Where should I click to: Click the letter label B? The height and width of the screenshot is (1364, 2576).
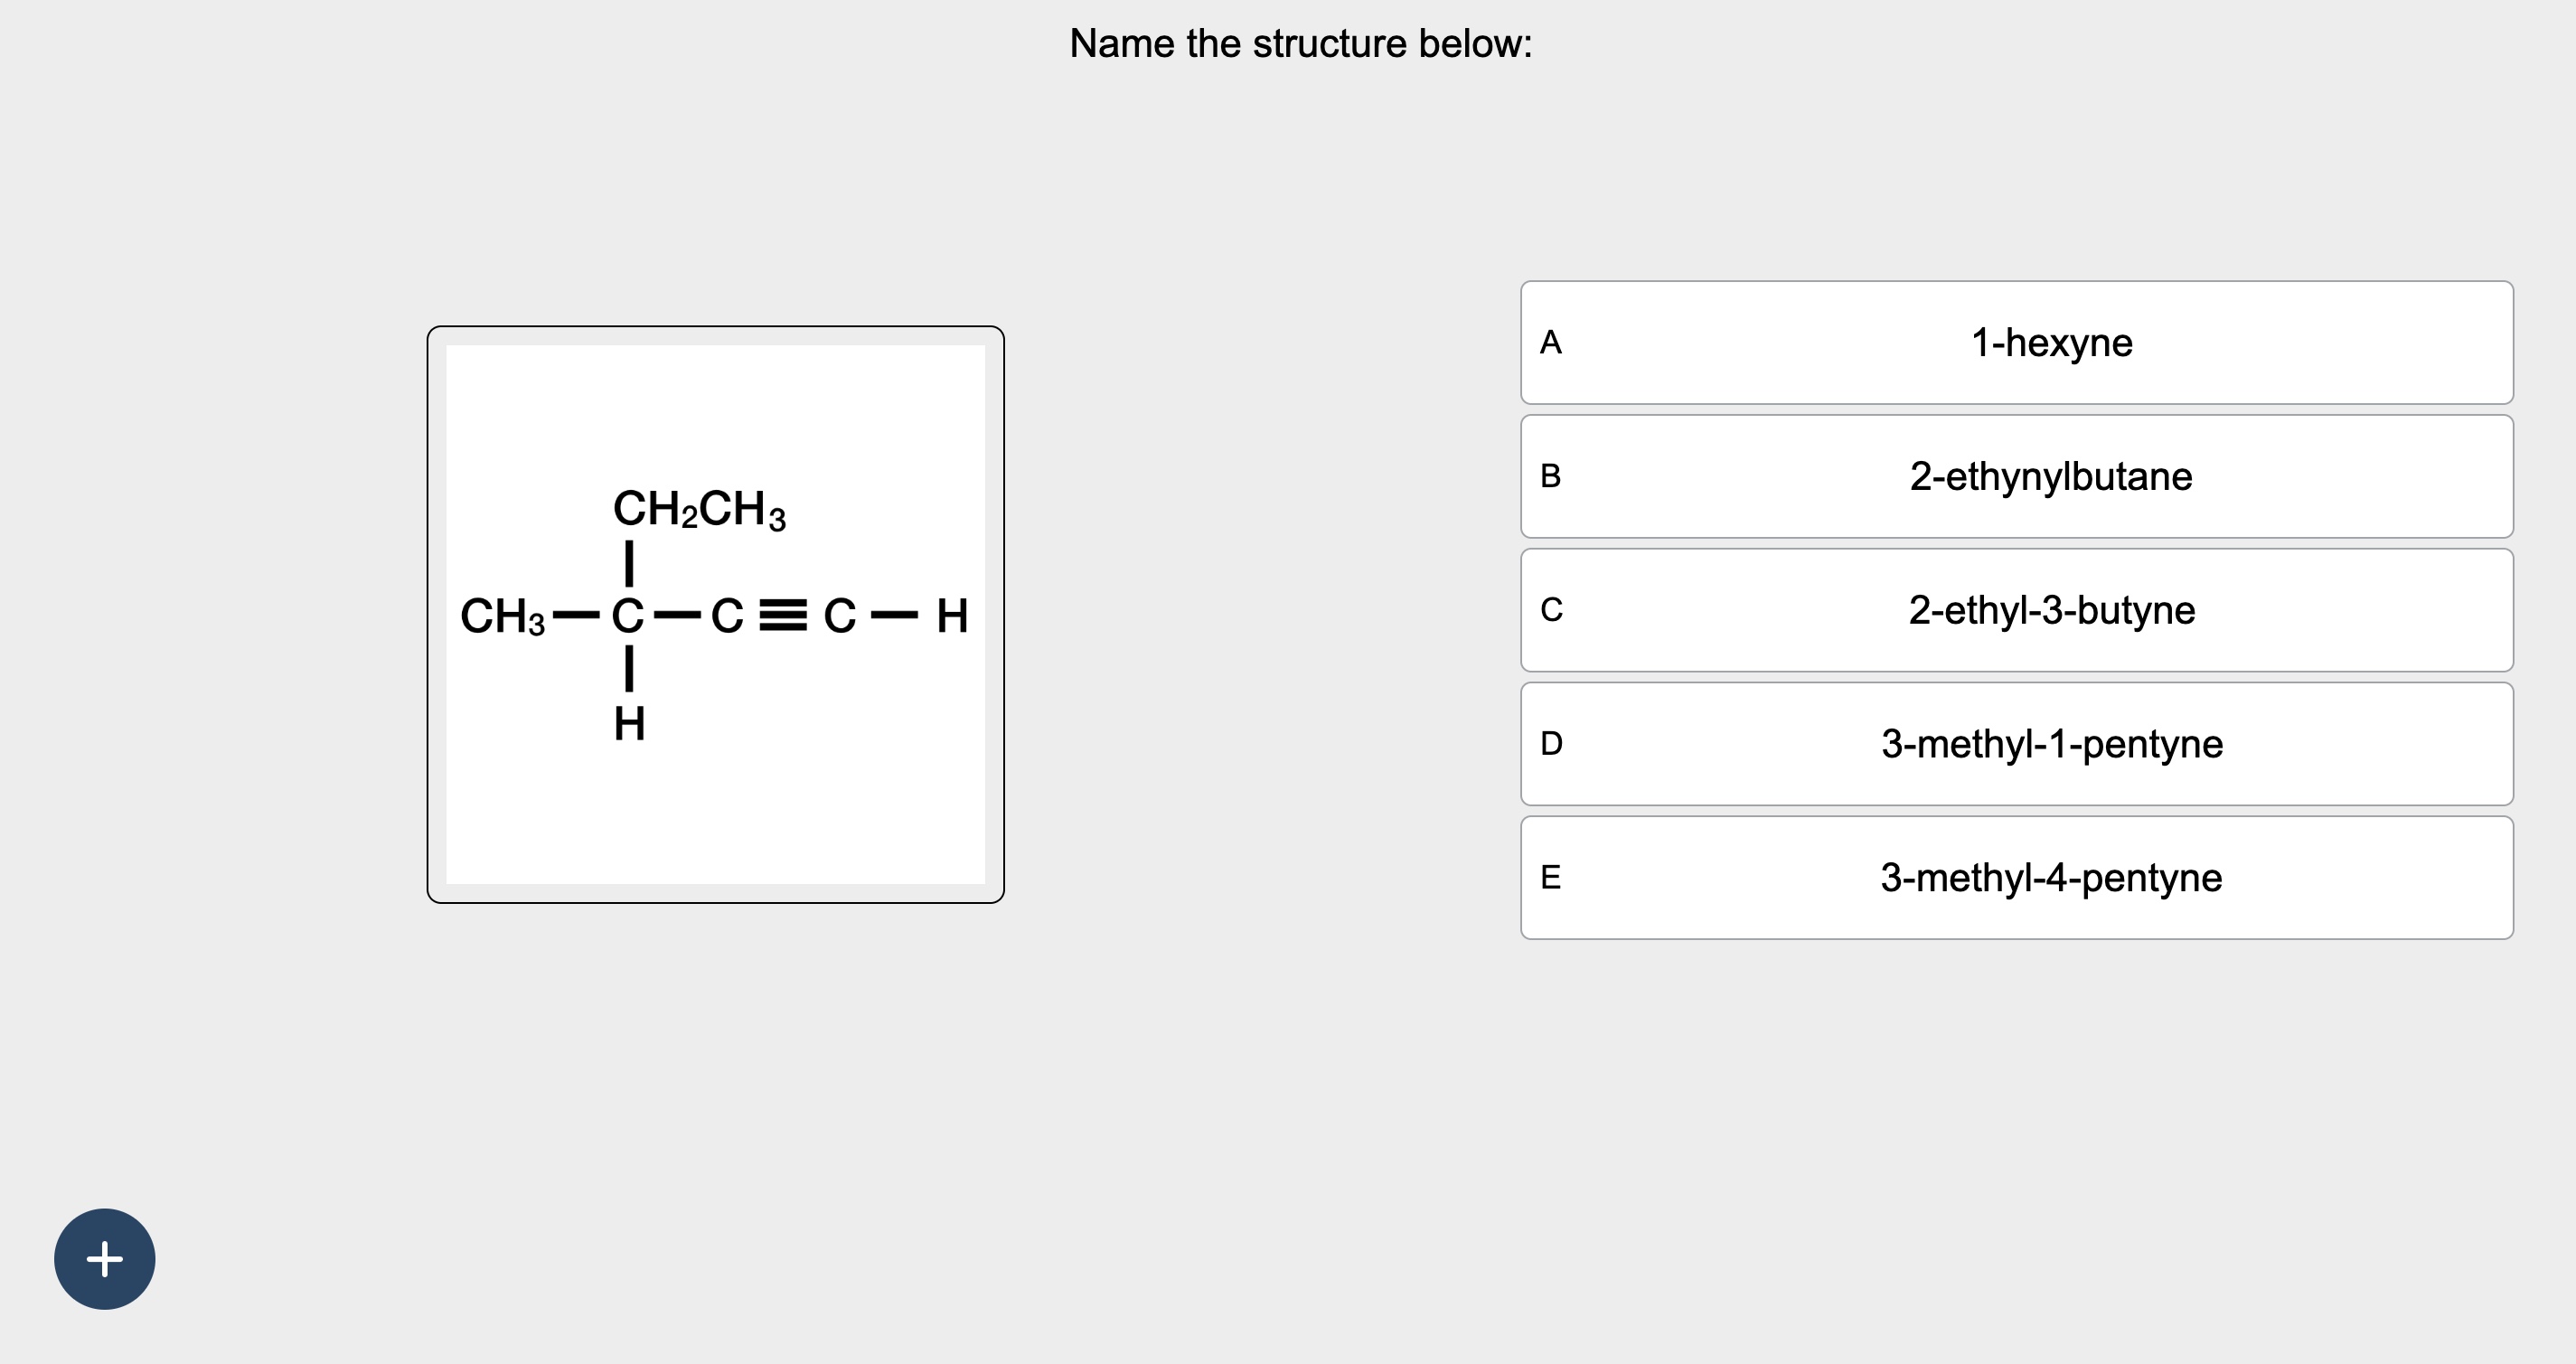(1551, 476)
